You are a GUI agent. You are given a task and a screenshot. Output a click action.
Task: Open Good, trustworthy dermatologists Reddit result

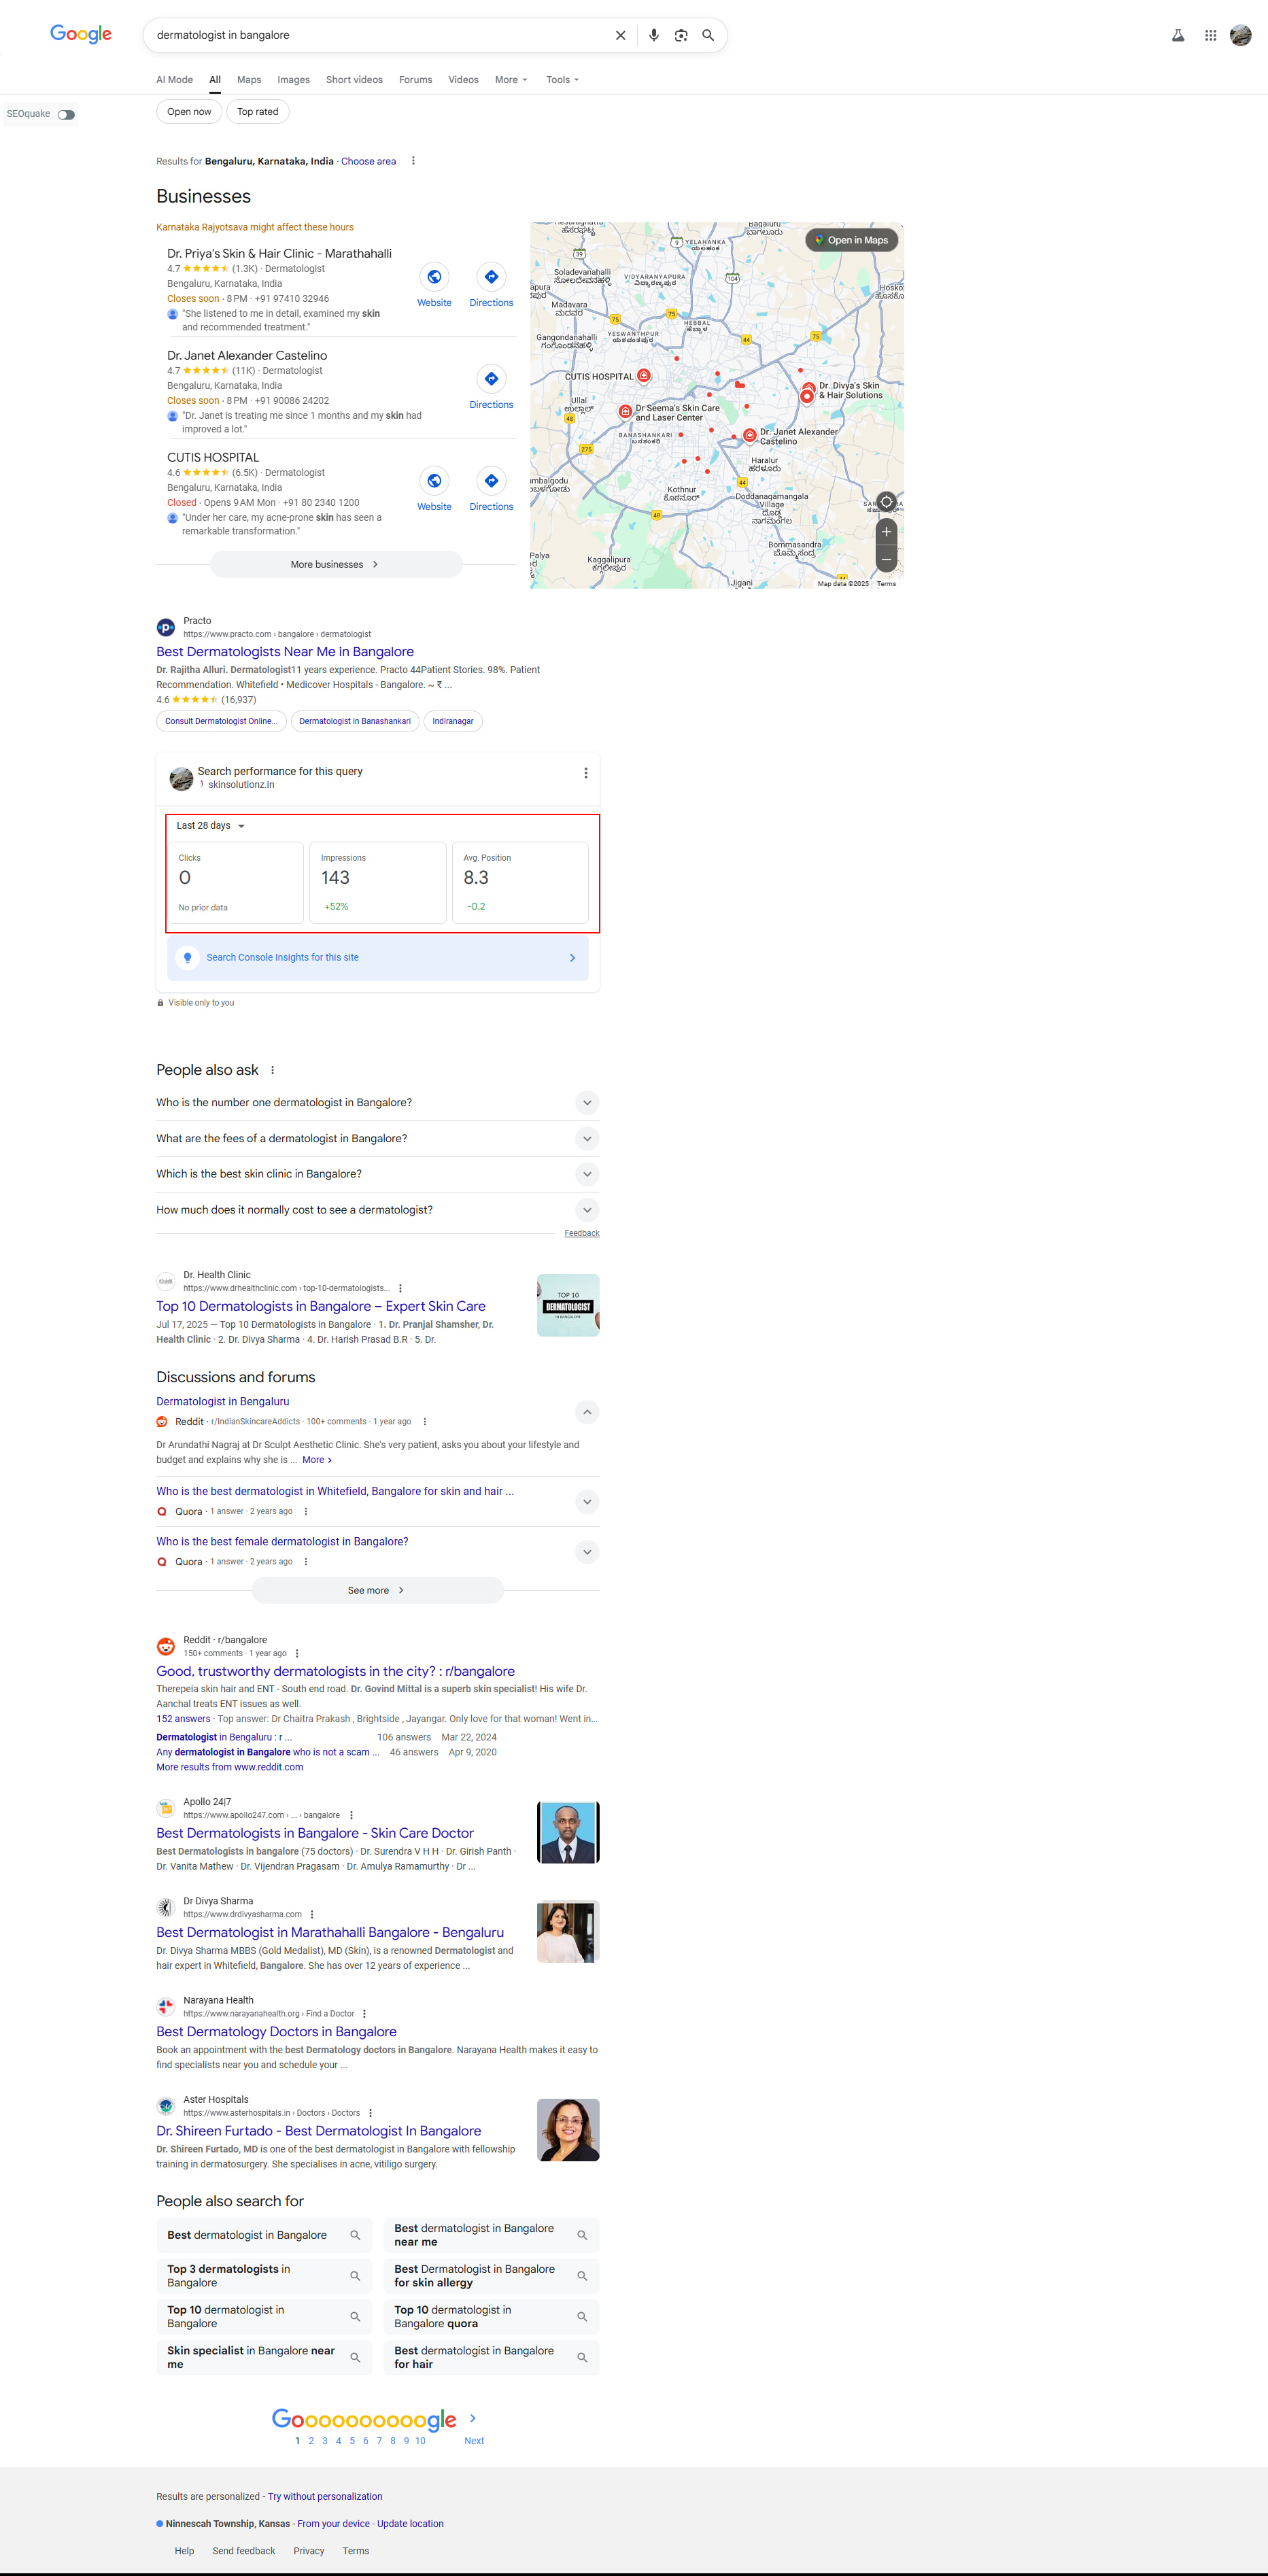(x=335, y=1672)
